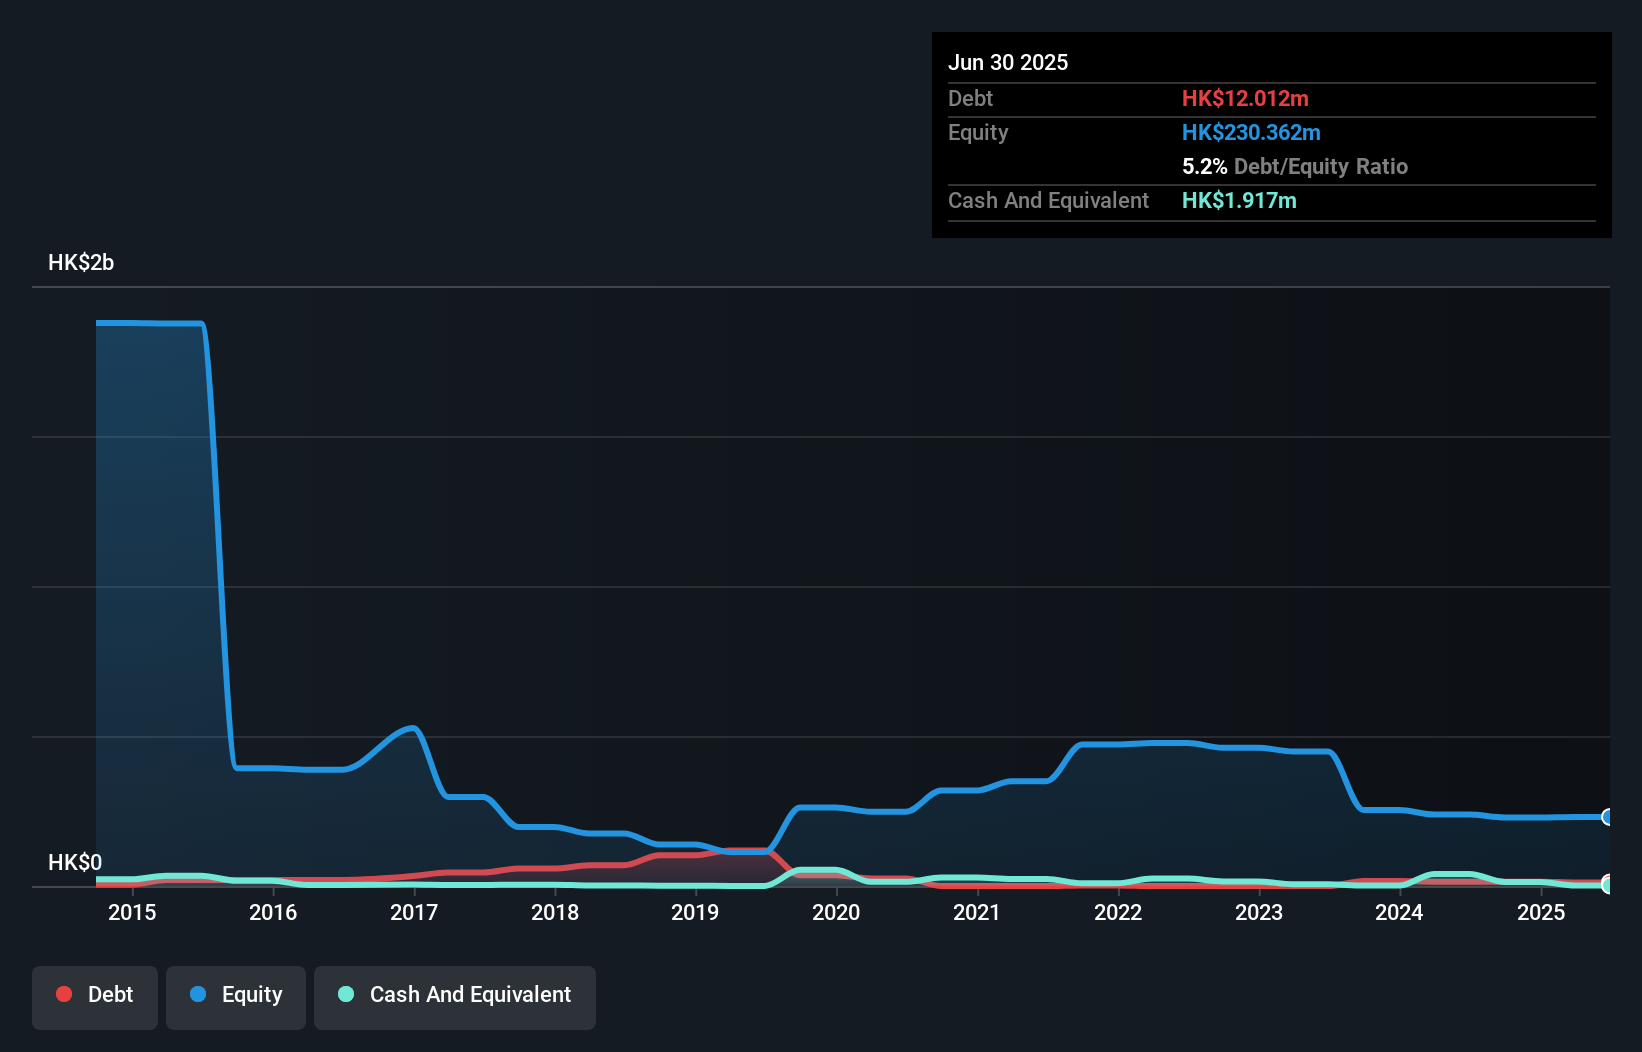Click the 2019 x-axis label
This screenshot has height=1052, width=1642.
tap(695, 912)
